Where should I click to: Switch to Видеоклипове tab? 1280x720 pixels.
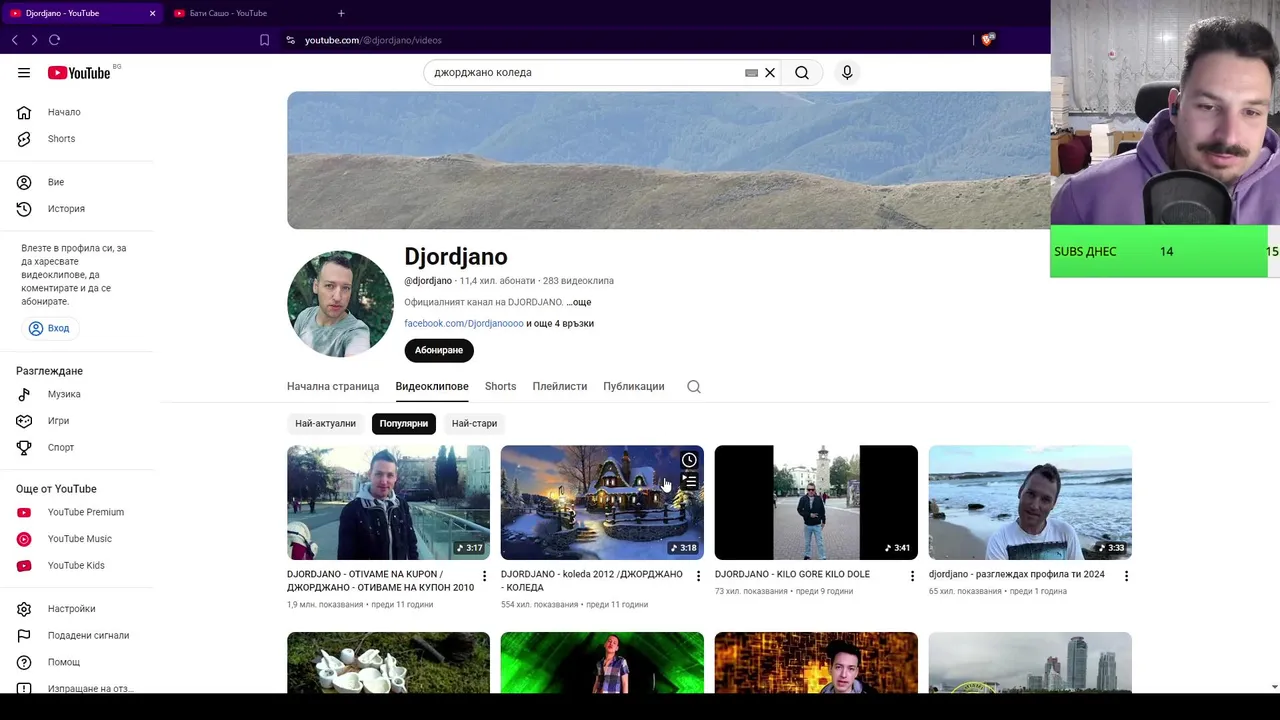[432, 386]
